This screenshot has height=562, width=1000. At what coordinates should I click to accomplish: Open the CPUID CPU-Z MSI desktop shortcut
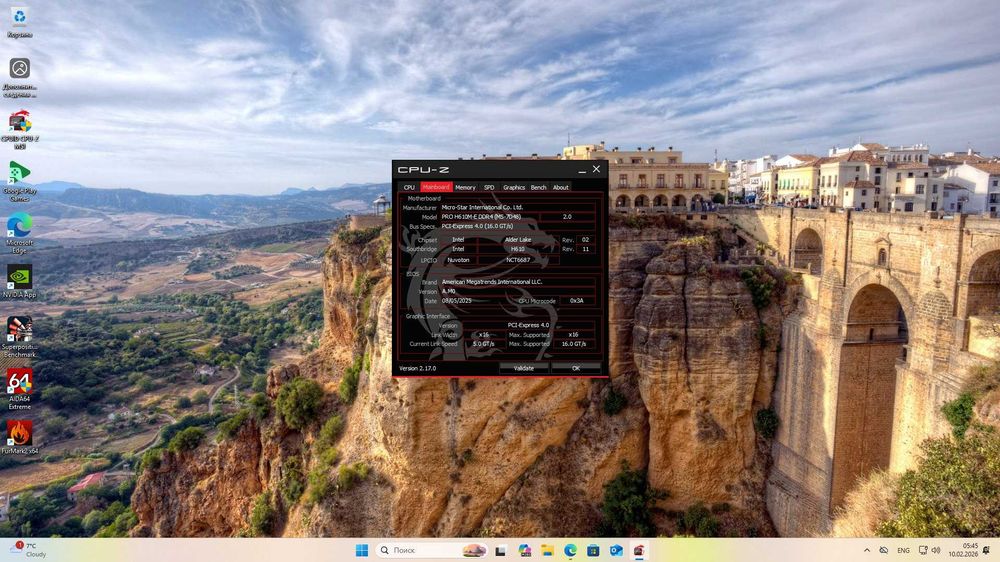point(20,130)
